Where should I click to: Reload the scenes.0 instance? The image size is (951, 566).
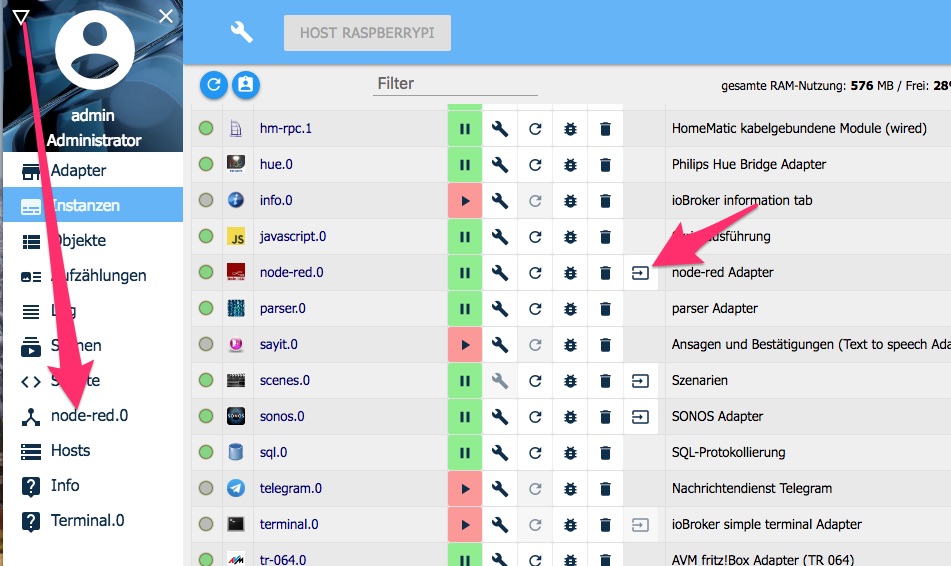point(535,381)
